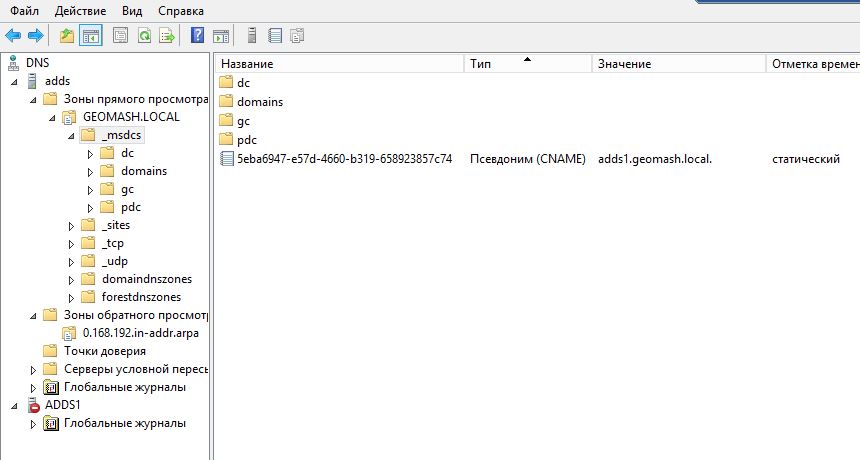Expand the _sites folder in the tree
Viewport: 860px width, 460px height.
[71, 226]
